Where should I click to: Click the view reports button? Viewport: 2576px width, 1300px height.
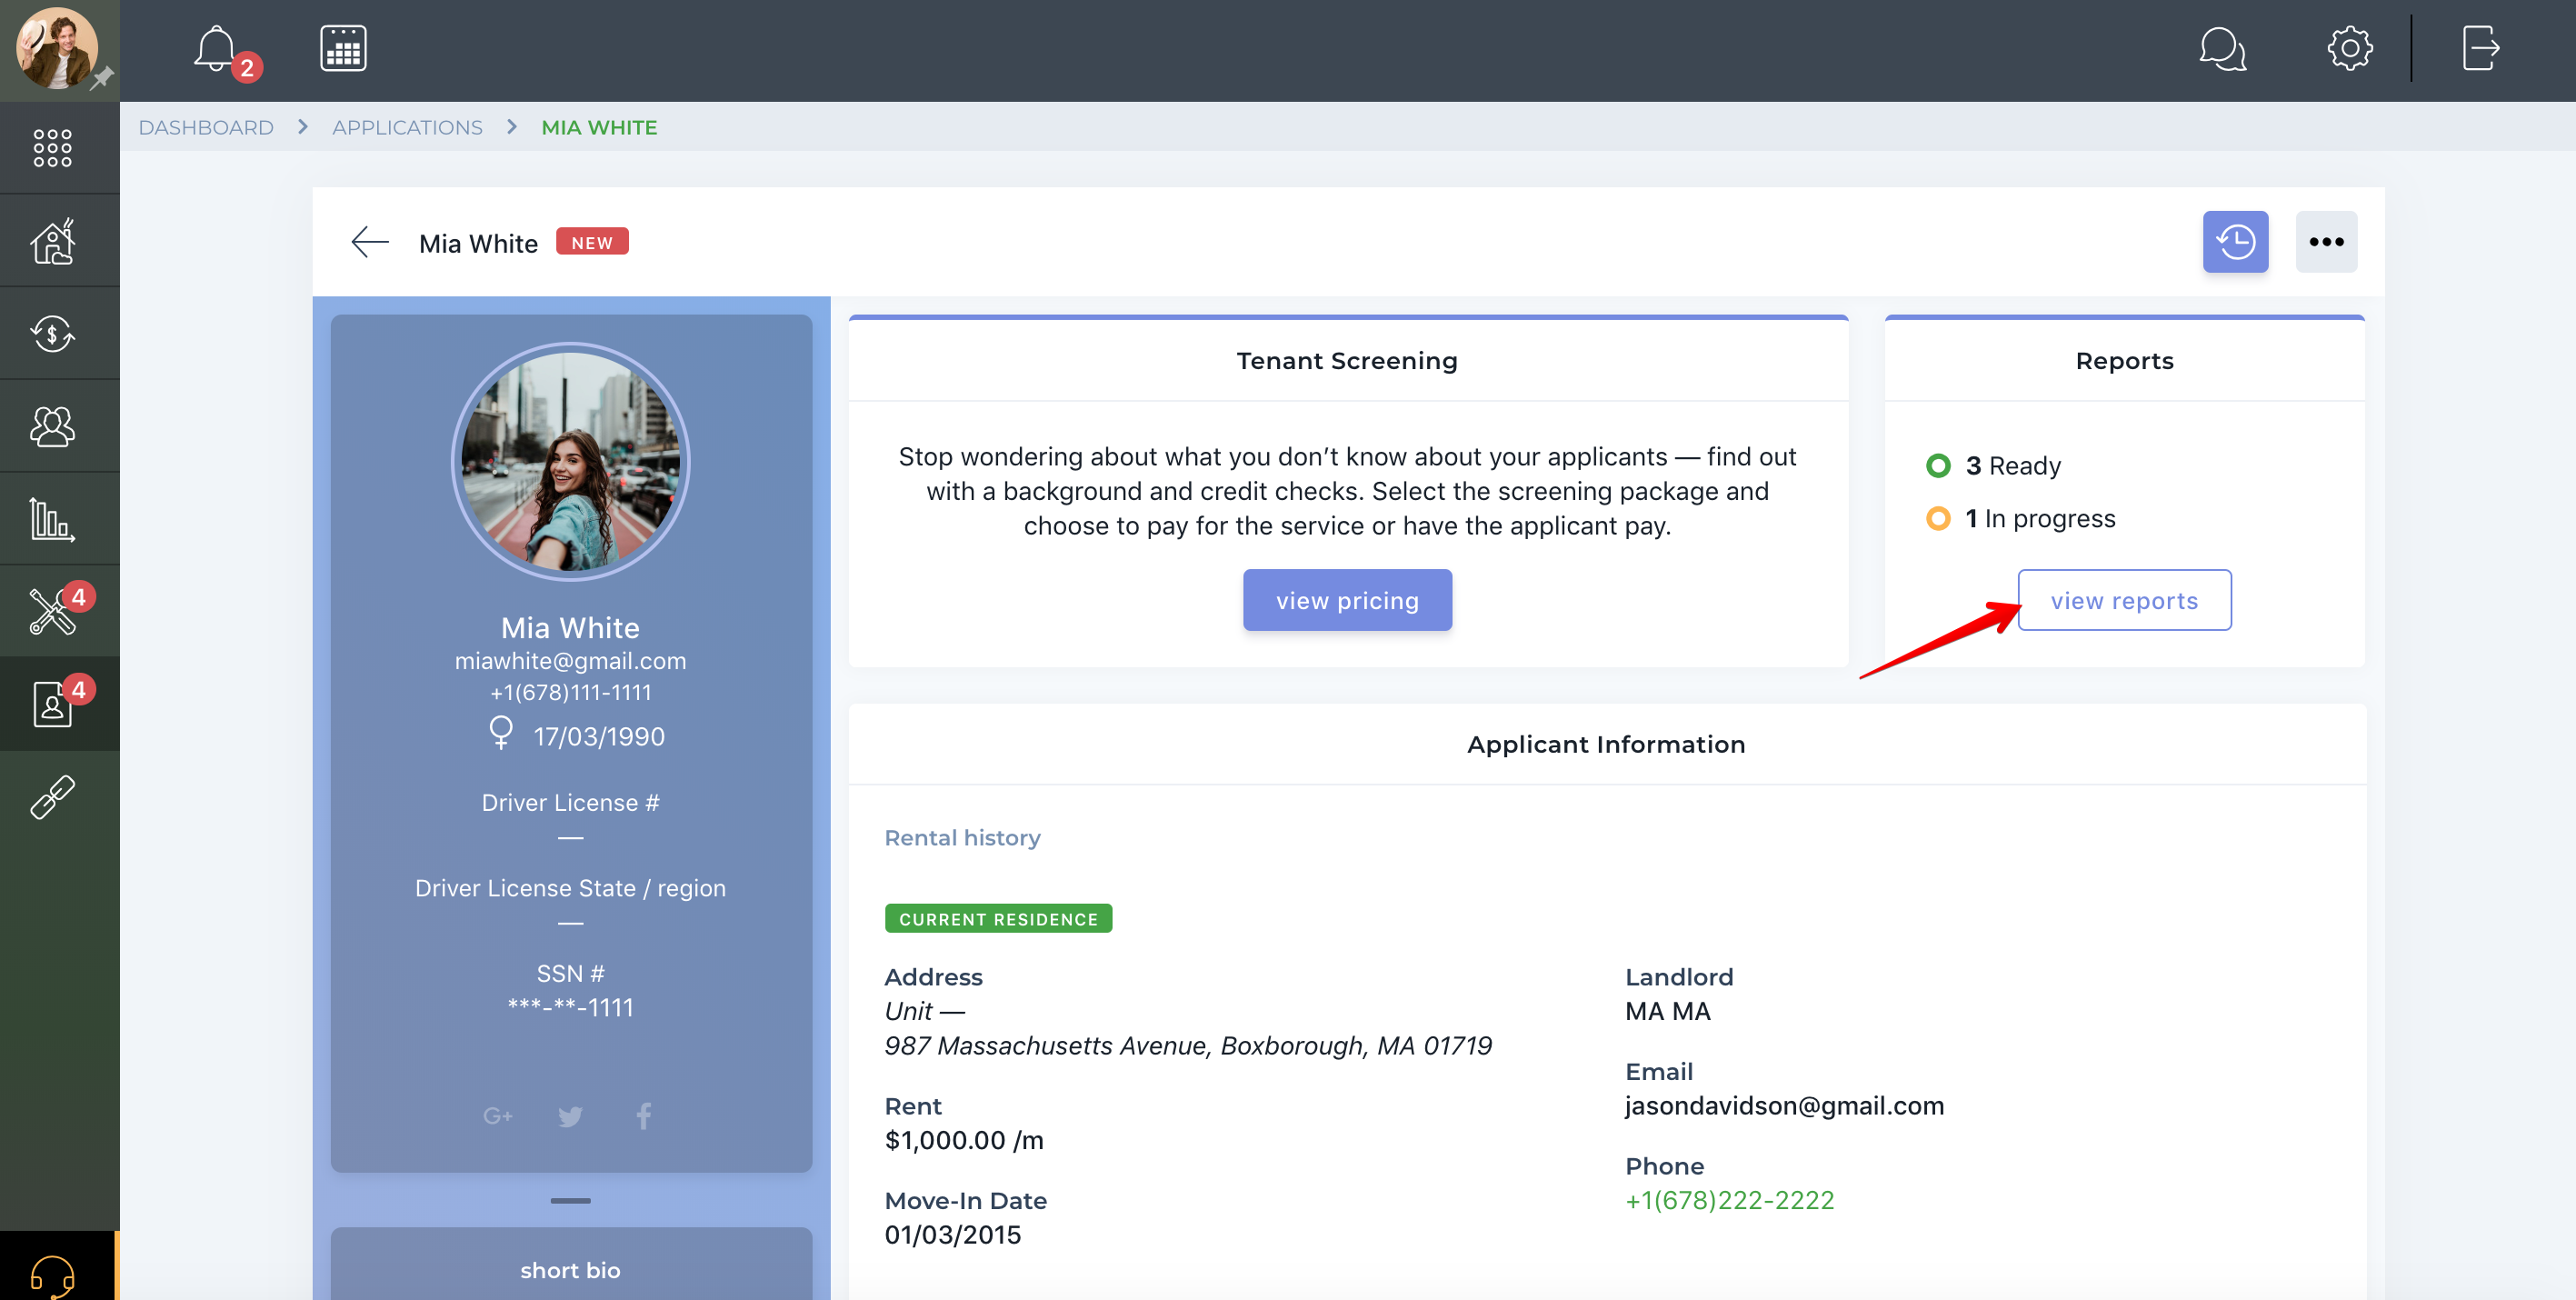point(2124,600)
